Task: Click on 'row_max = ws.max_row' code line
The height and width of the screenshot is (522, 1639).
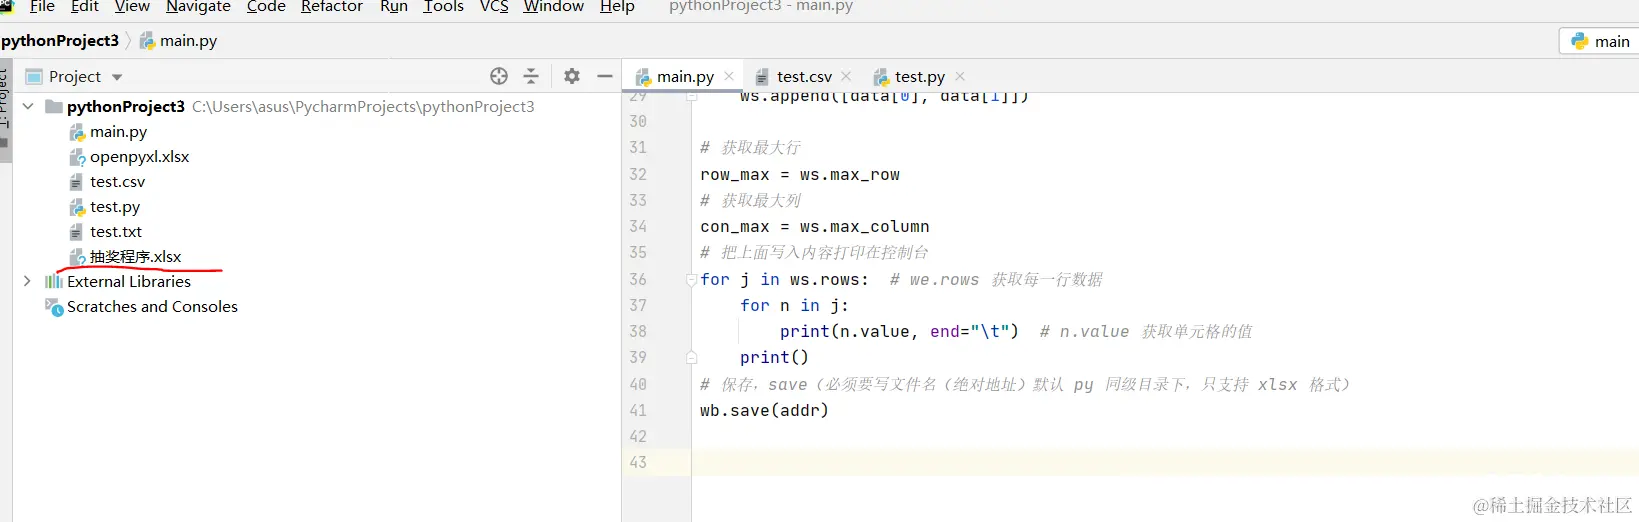Action: [x=800, y=175]
